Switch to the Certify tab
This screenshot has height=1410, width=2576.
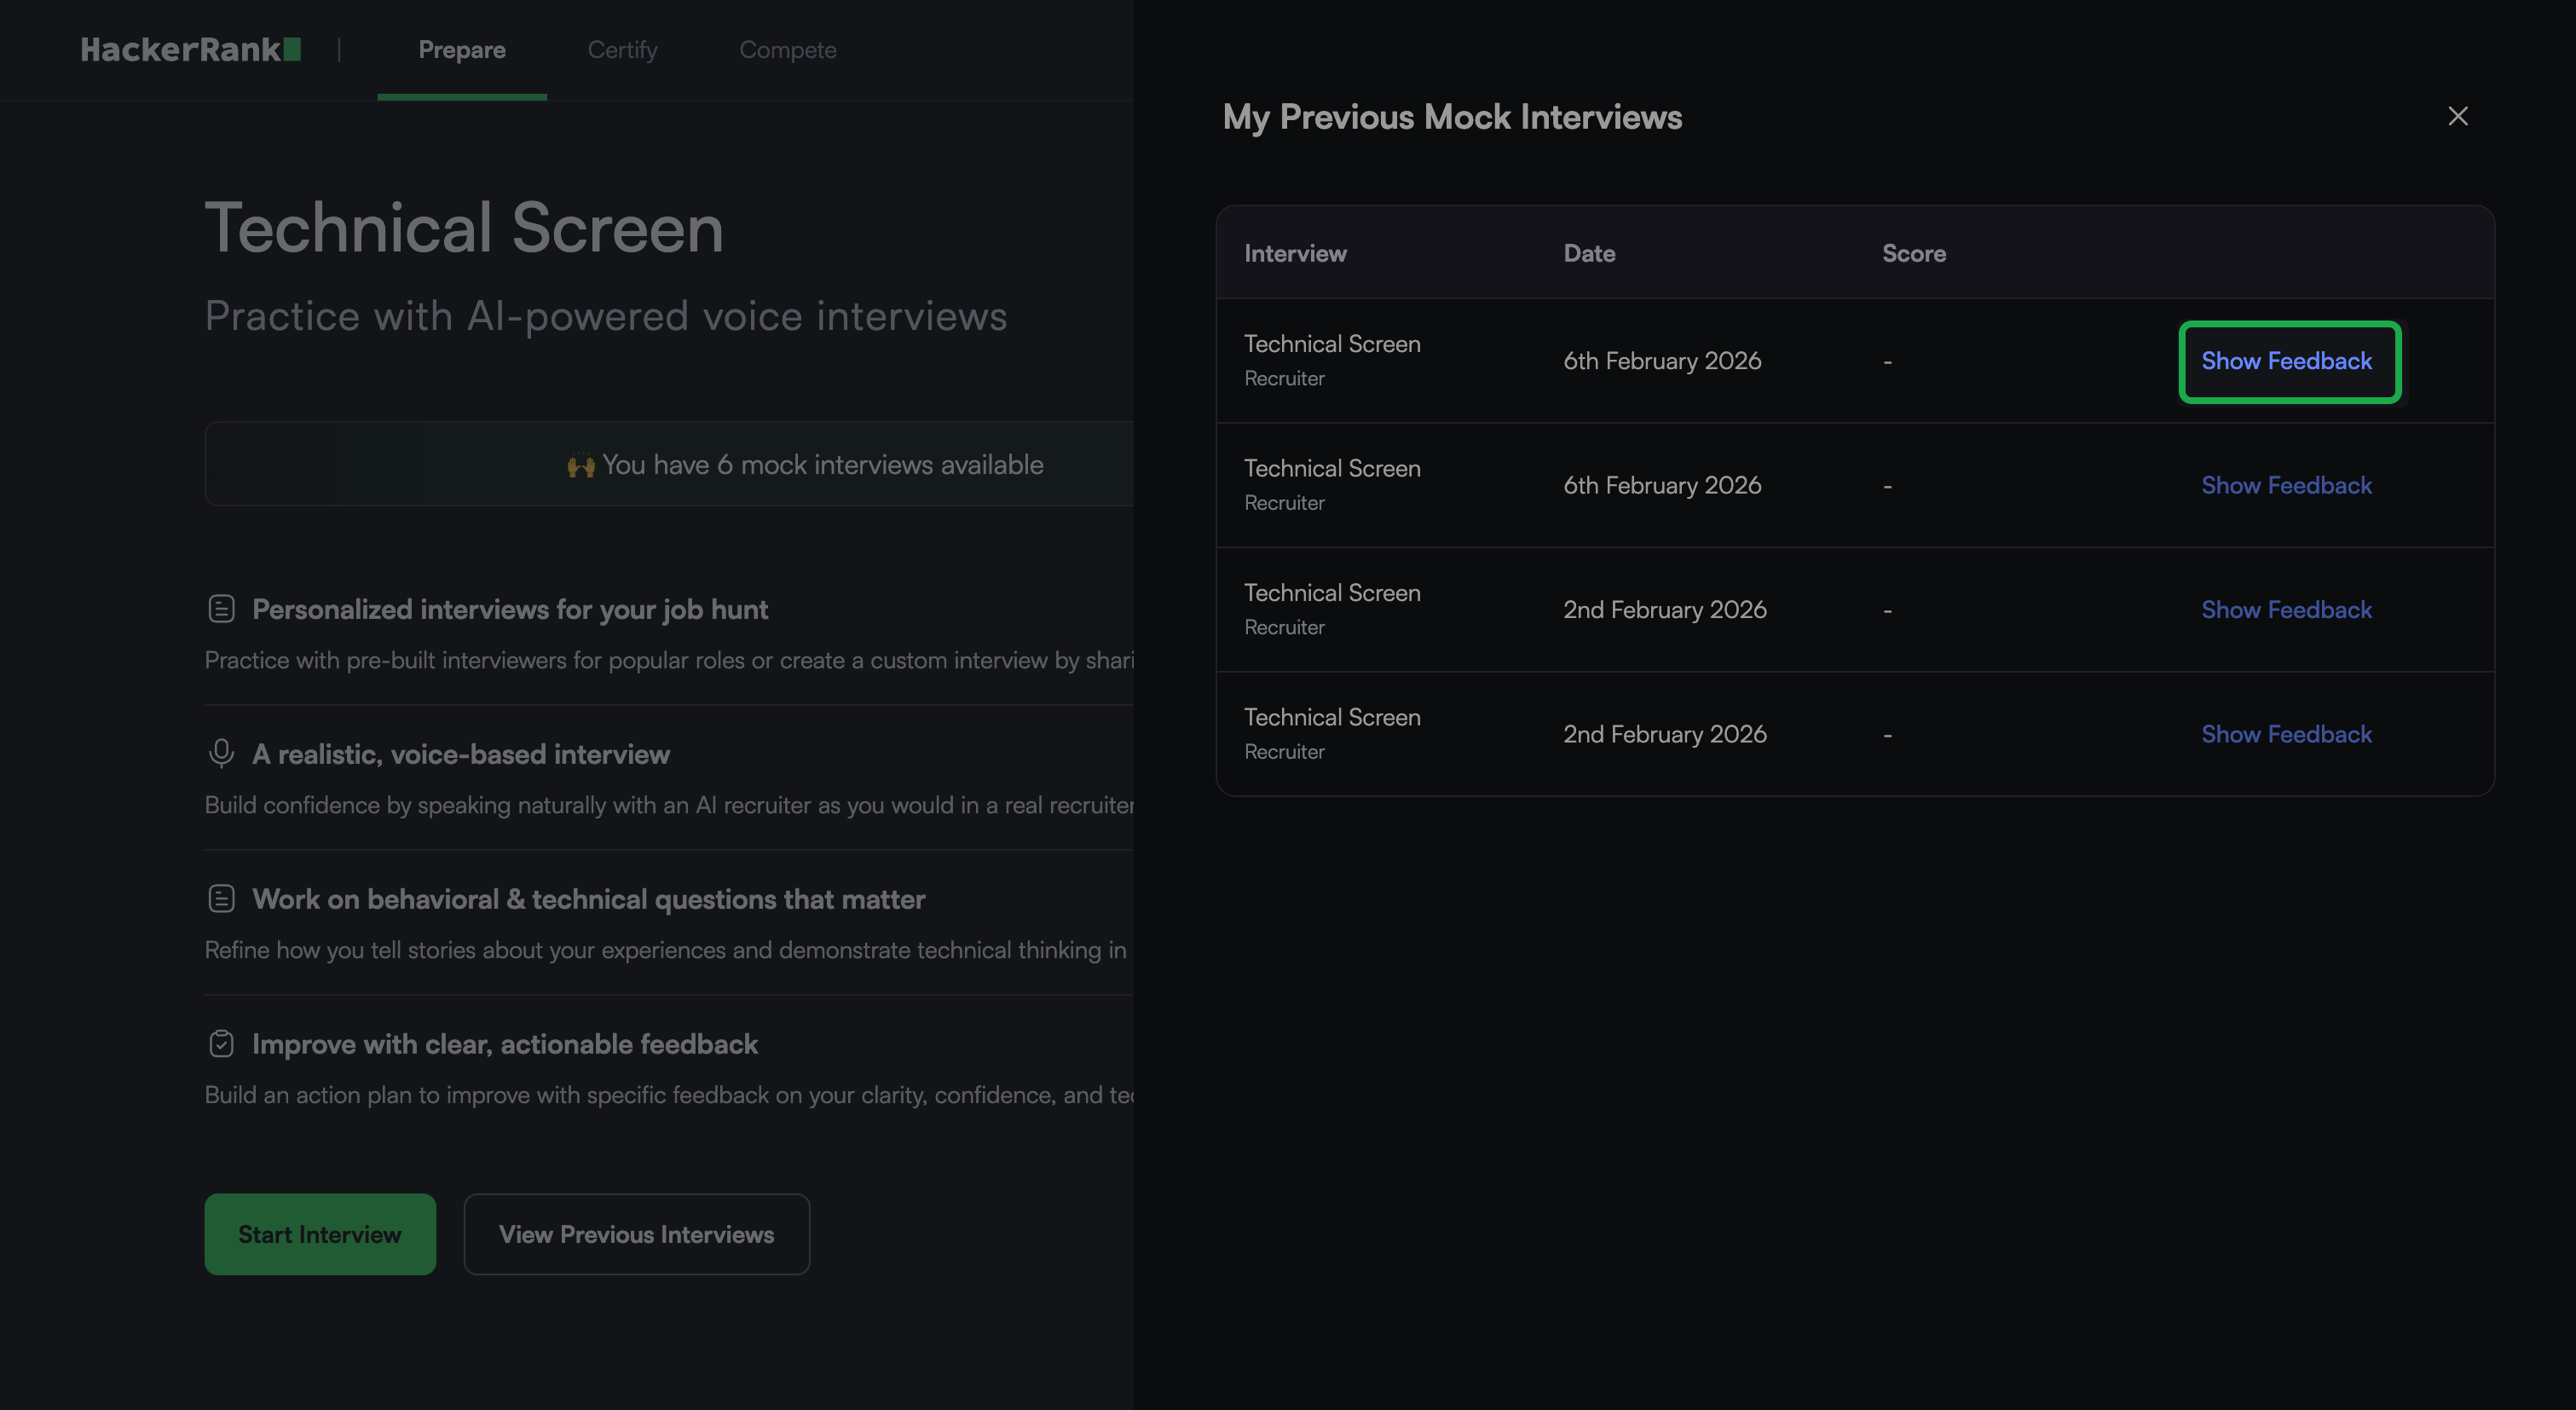[622, 49]
